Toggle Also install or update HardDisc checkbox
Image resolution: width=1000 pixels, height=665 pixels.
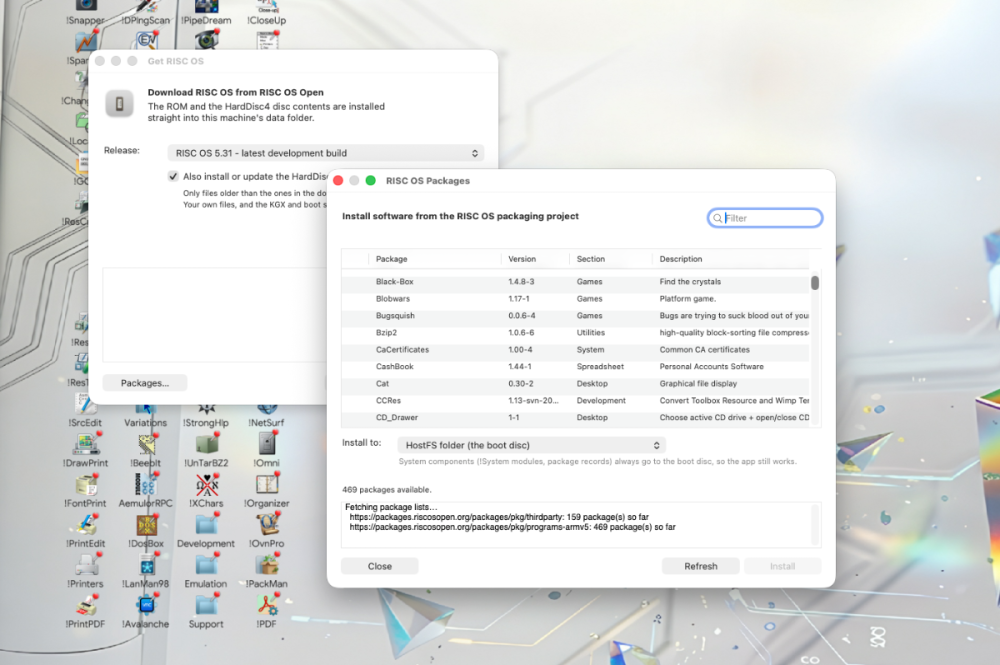click(173, 176)
